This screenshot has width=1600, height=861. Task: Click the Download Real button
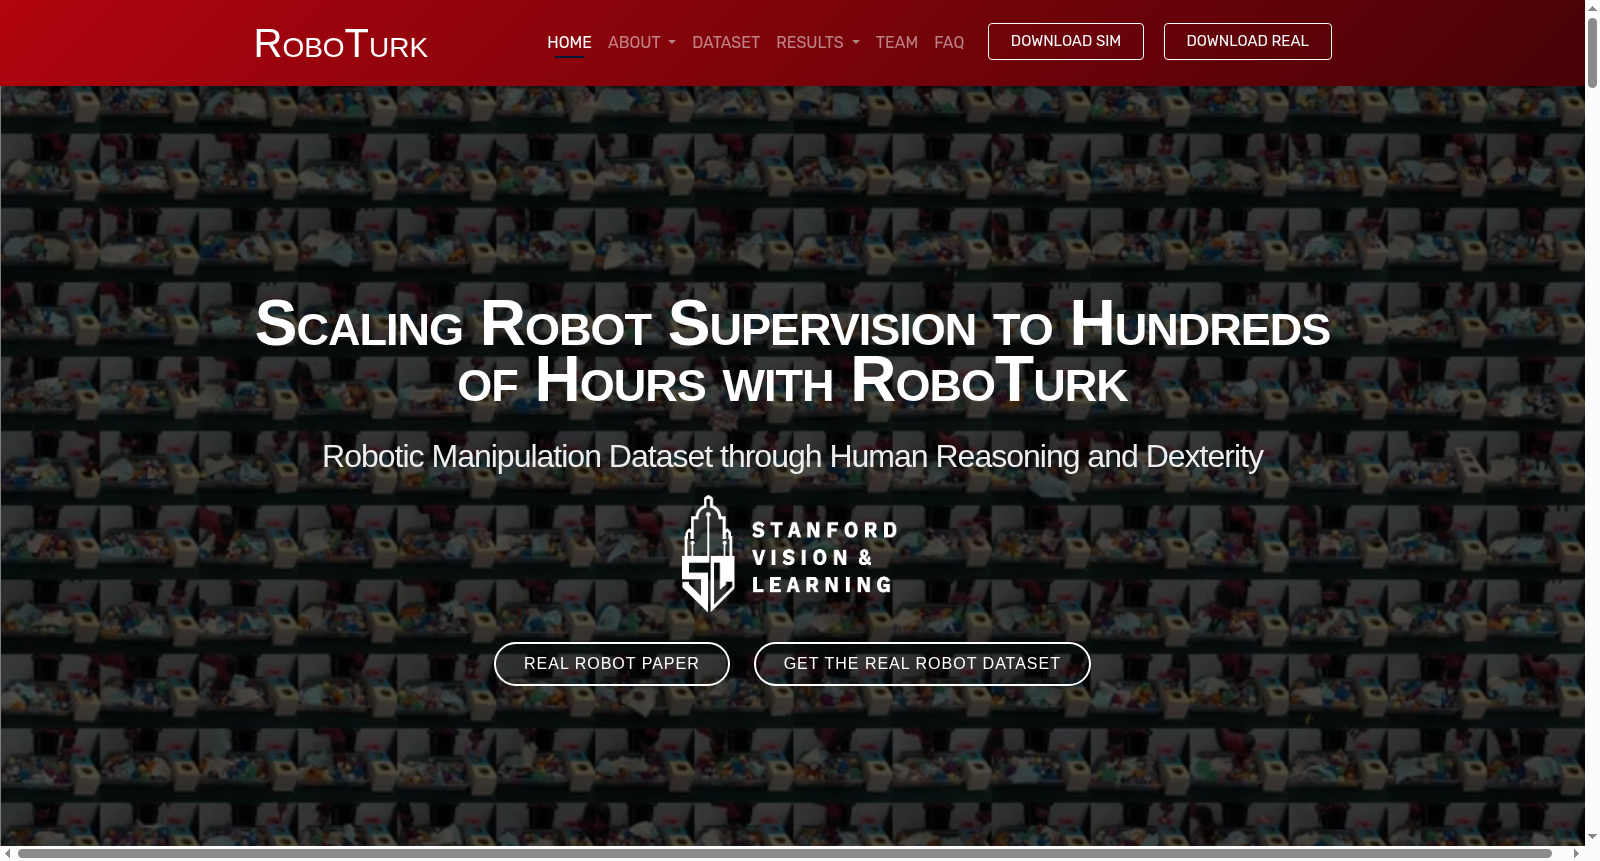(1248, 41)
